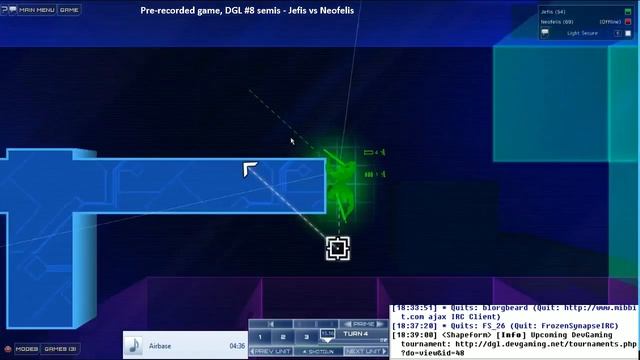Select the Airbase track title

click(160, 346)
